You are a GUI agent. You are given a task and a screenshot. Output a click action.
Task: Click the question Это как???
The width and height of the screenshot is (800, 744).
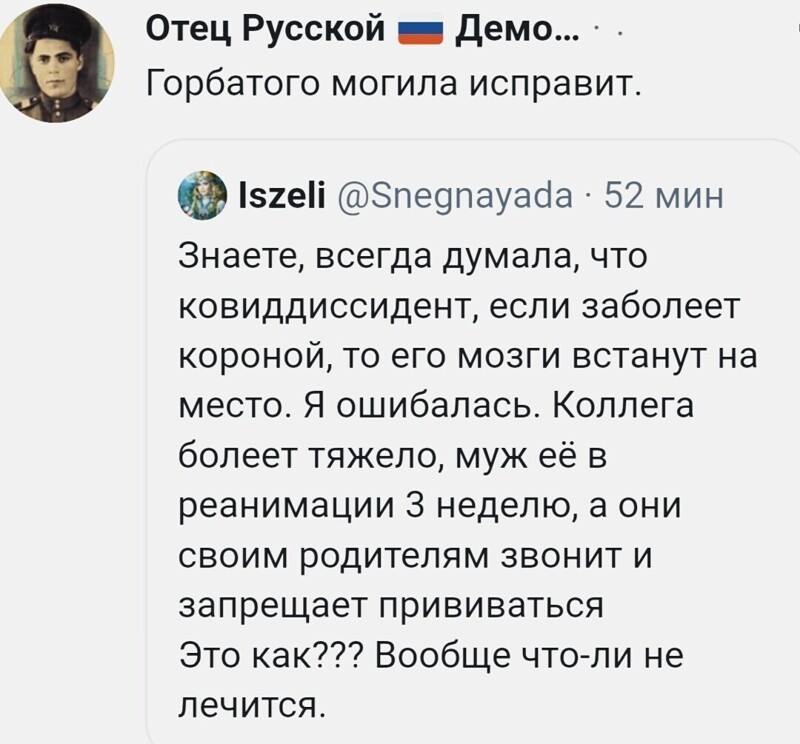click(271, 655)
